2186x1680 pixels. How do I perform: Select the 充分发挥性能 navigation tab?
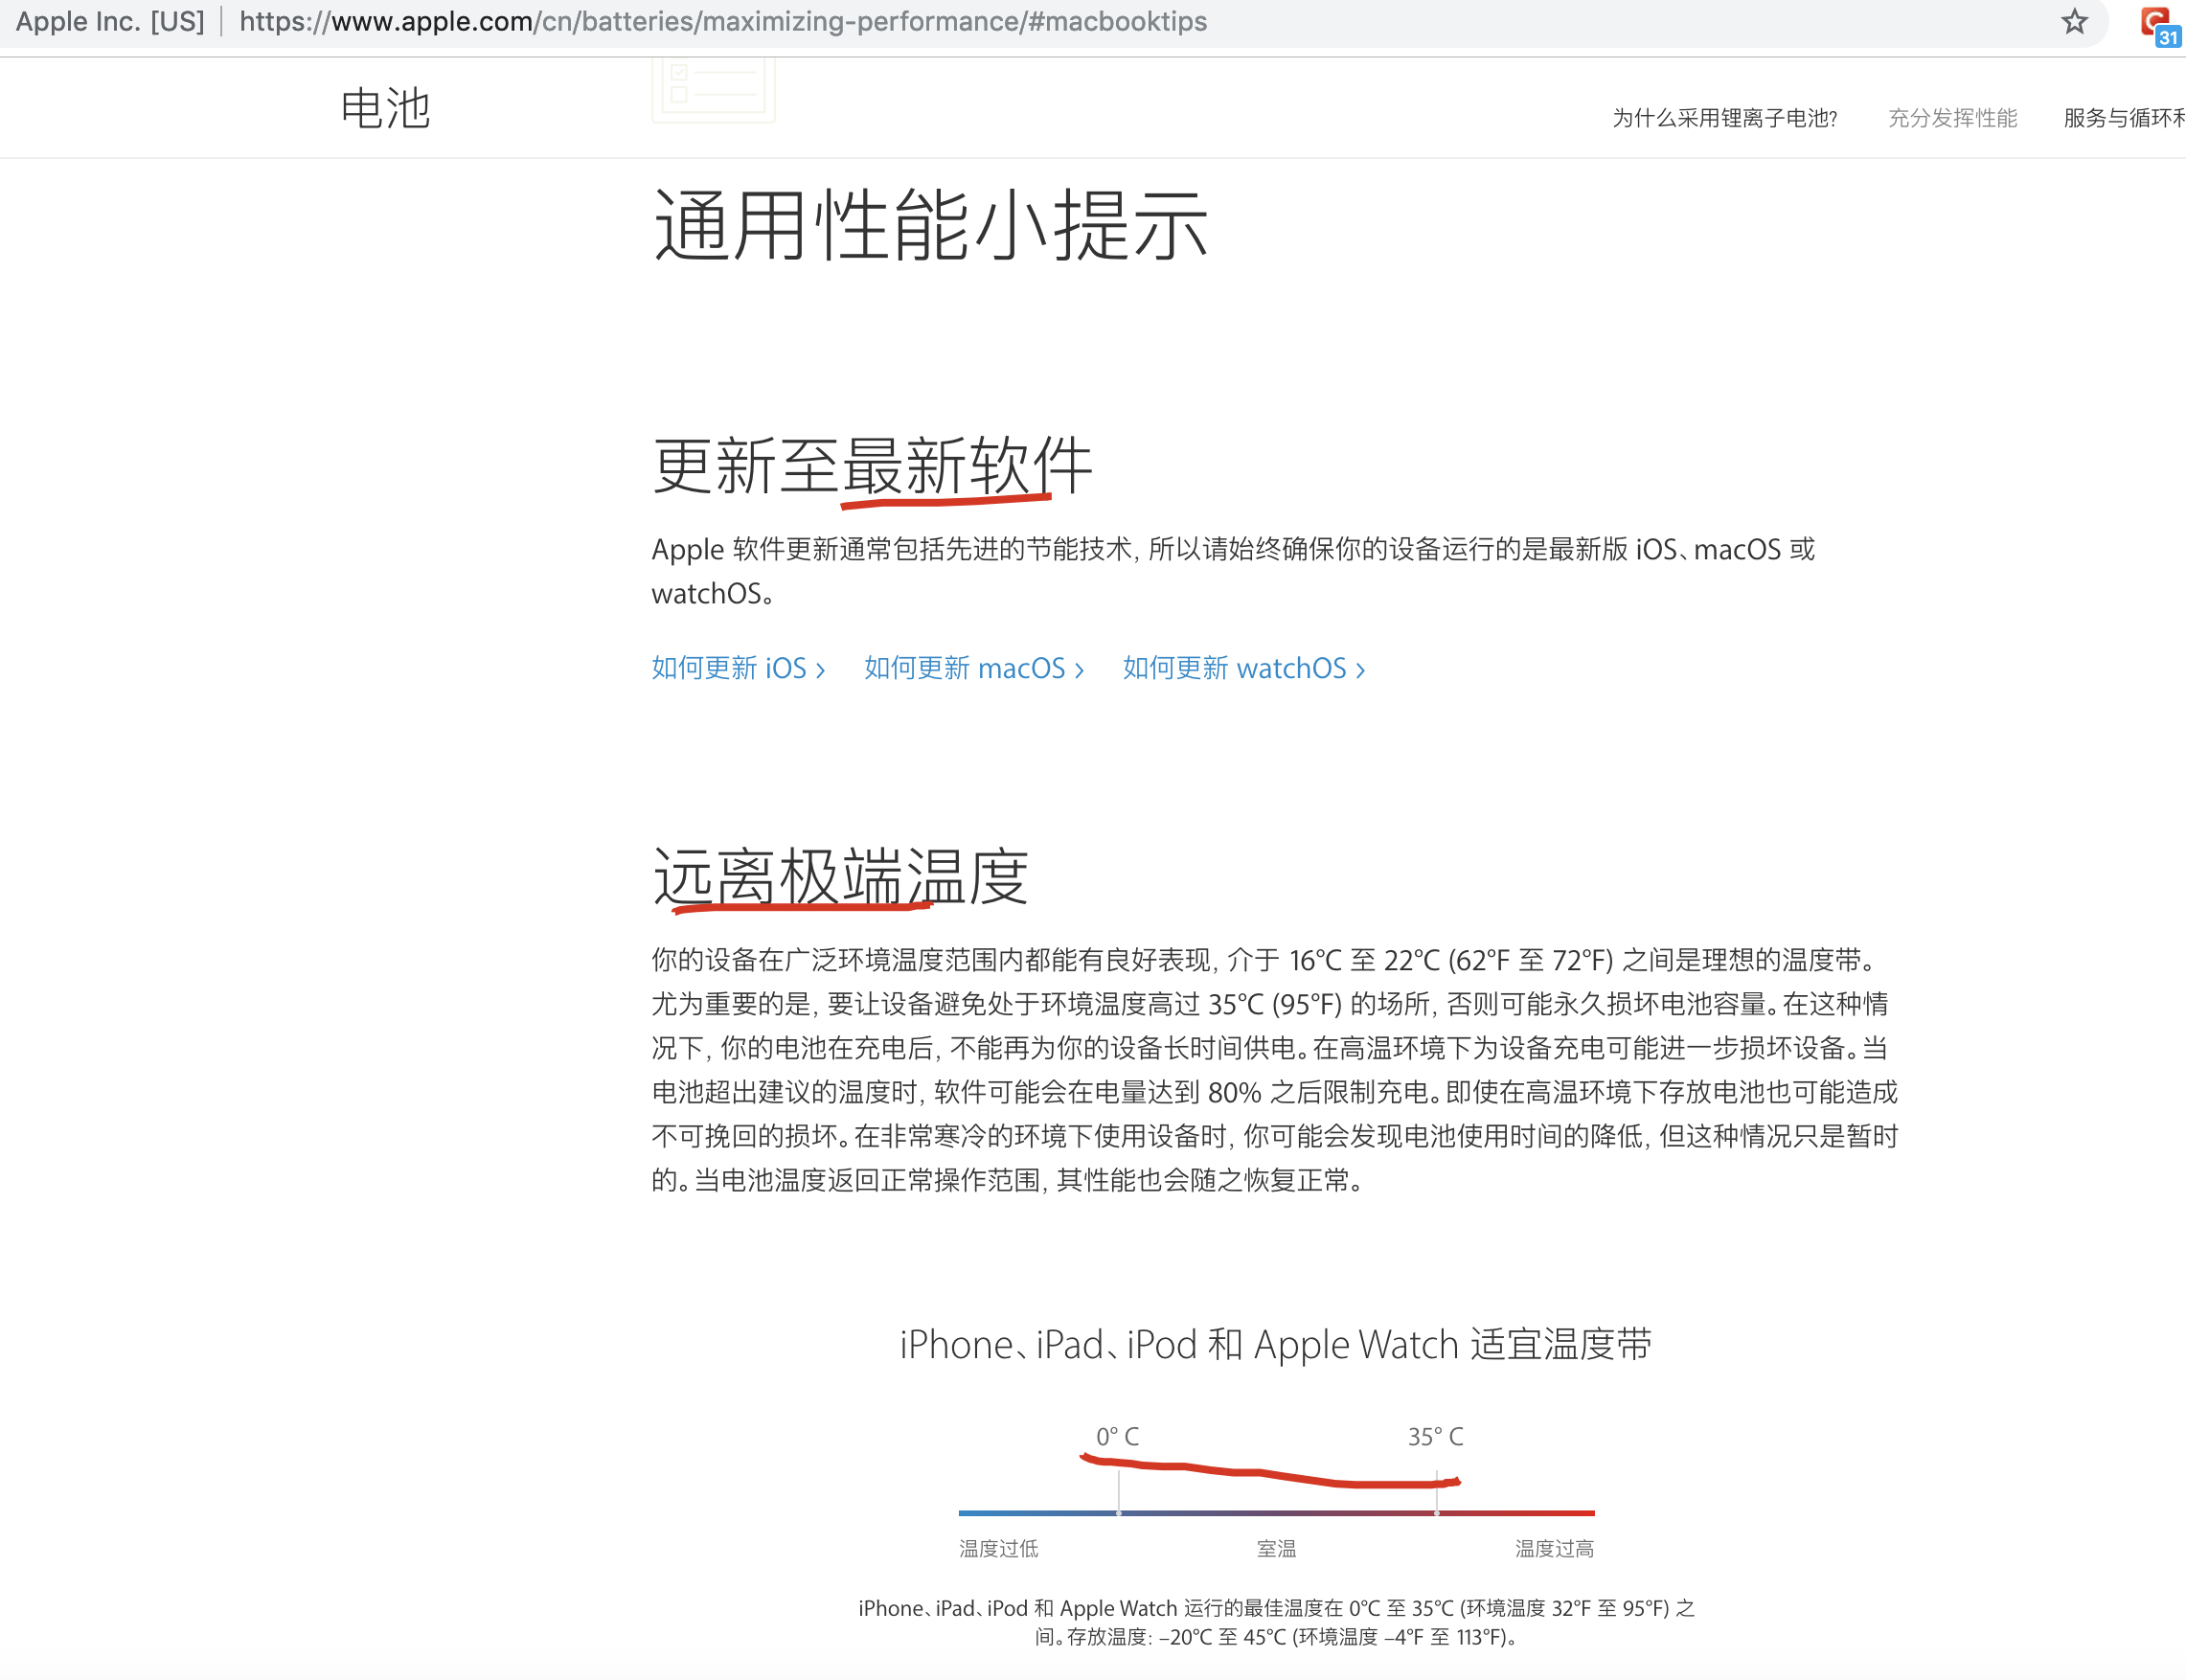1951,118
